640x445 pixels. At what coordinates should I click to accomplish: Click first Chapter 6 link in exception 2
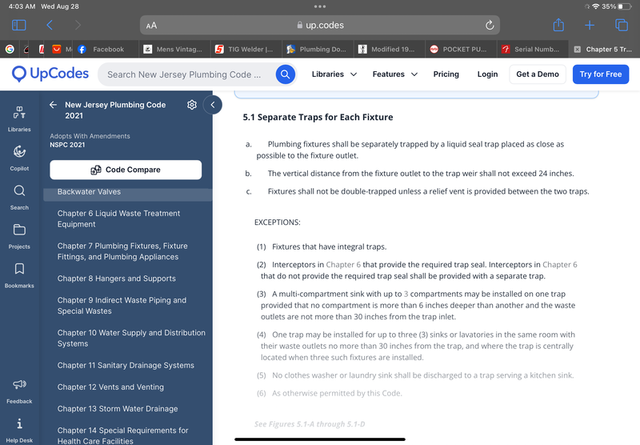(343, 265)
